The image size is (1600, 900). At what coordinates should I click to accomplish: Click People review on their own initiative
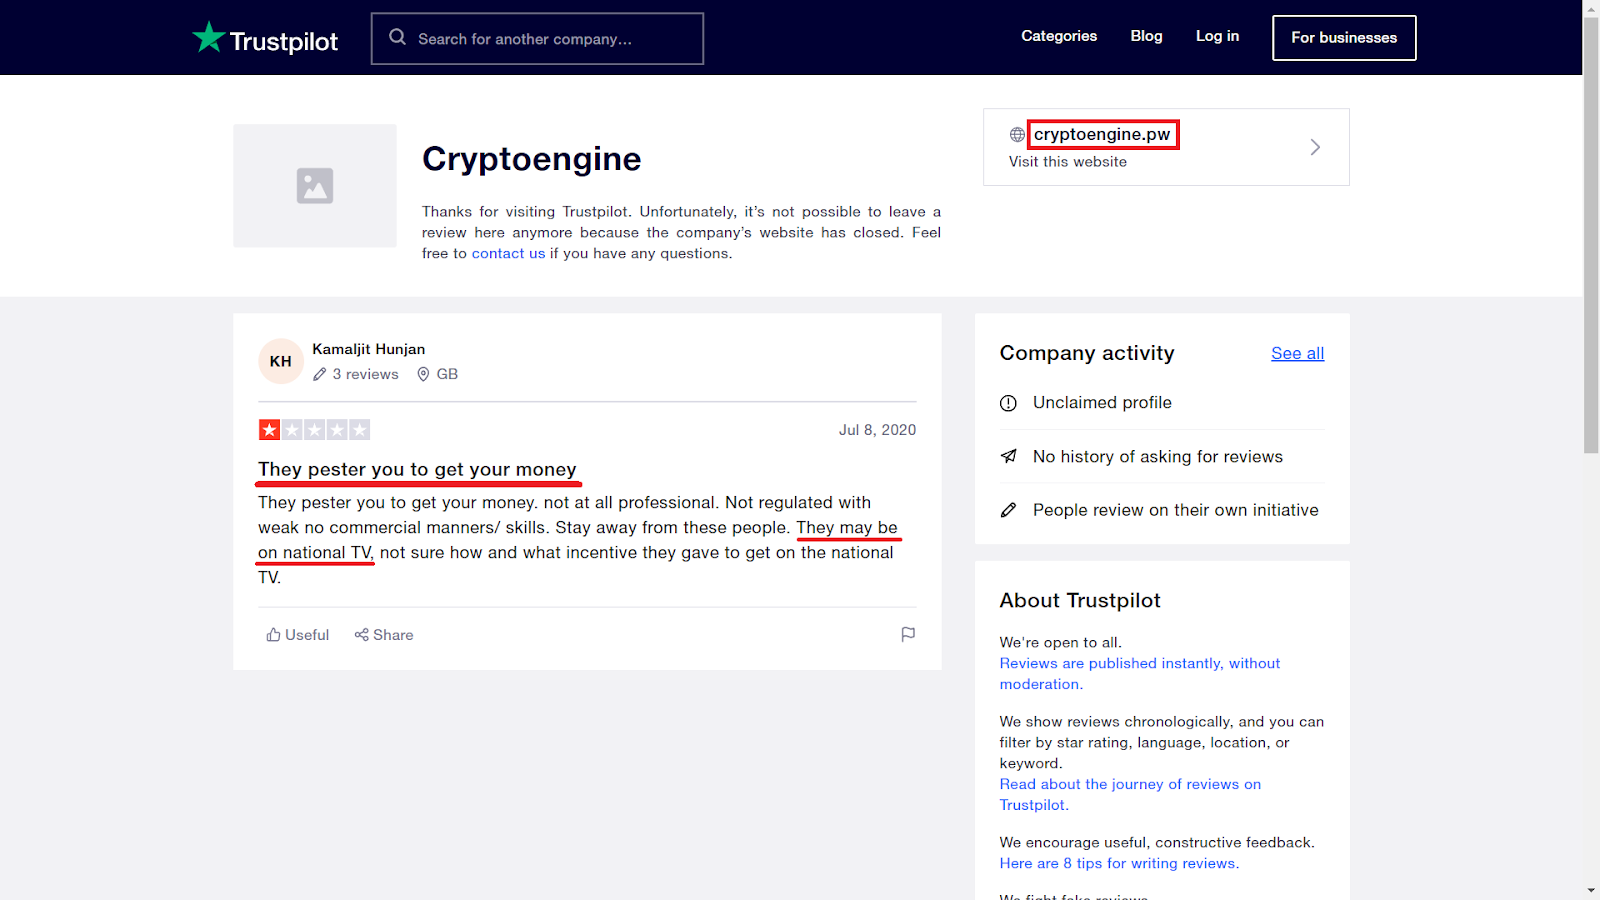[x=1176, y=510]
